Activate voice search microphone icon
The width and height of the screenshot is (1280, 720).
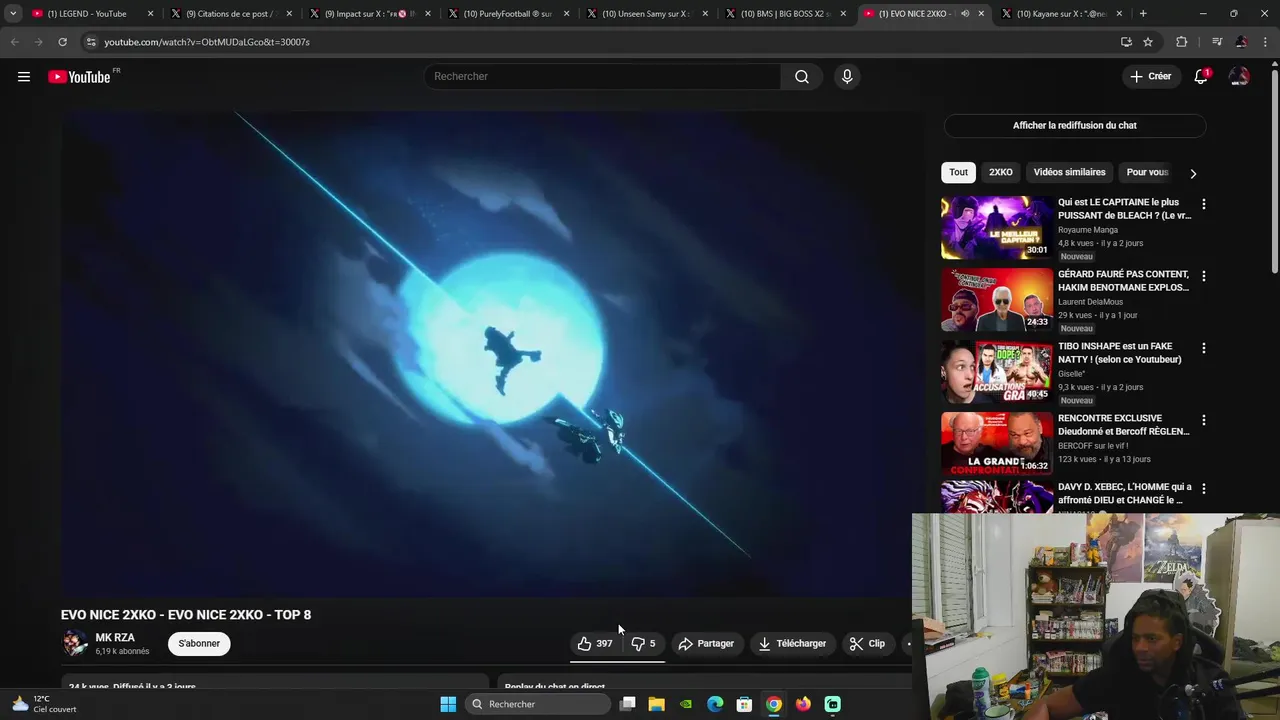coord(847,77)
